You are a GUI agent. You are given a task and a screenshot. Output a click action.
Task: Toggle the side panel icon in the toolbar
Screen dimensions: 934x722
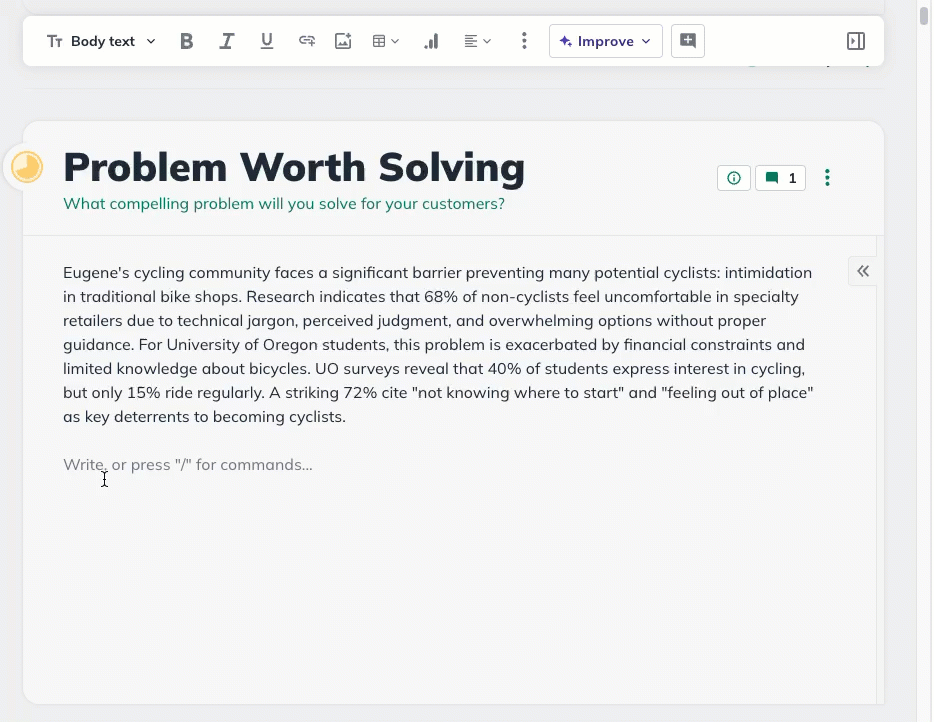[856, 41]
